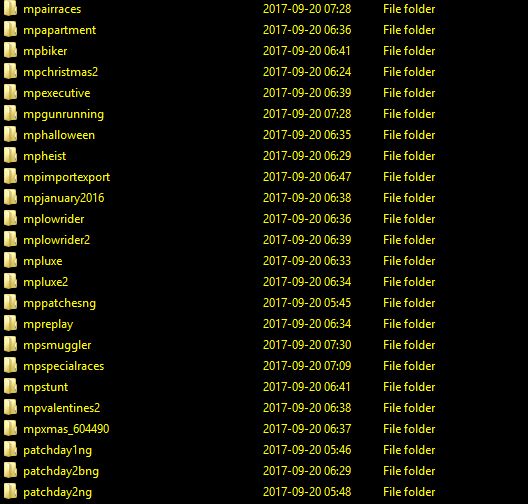Click the mpstunt folder icon
This screenshot has width=528, height=504.
pyautogui.click(x=10, y=387)
